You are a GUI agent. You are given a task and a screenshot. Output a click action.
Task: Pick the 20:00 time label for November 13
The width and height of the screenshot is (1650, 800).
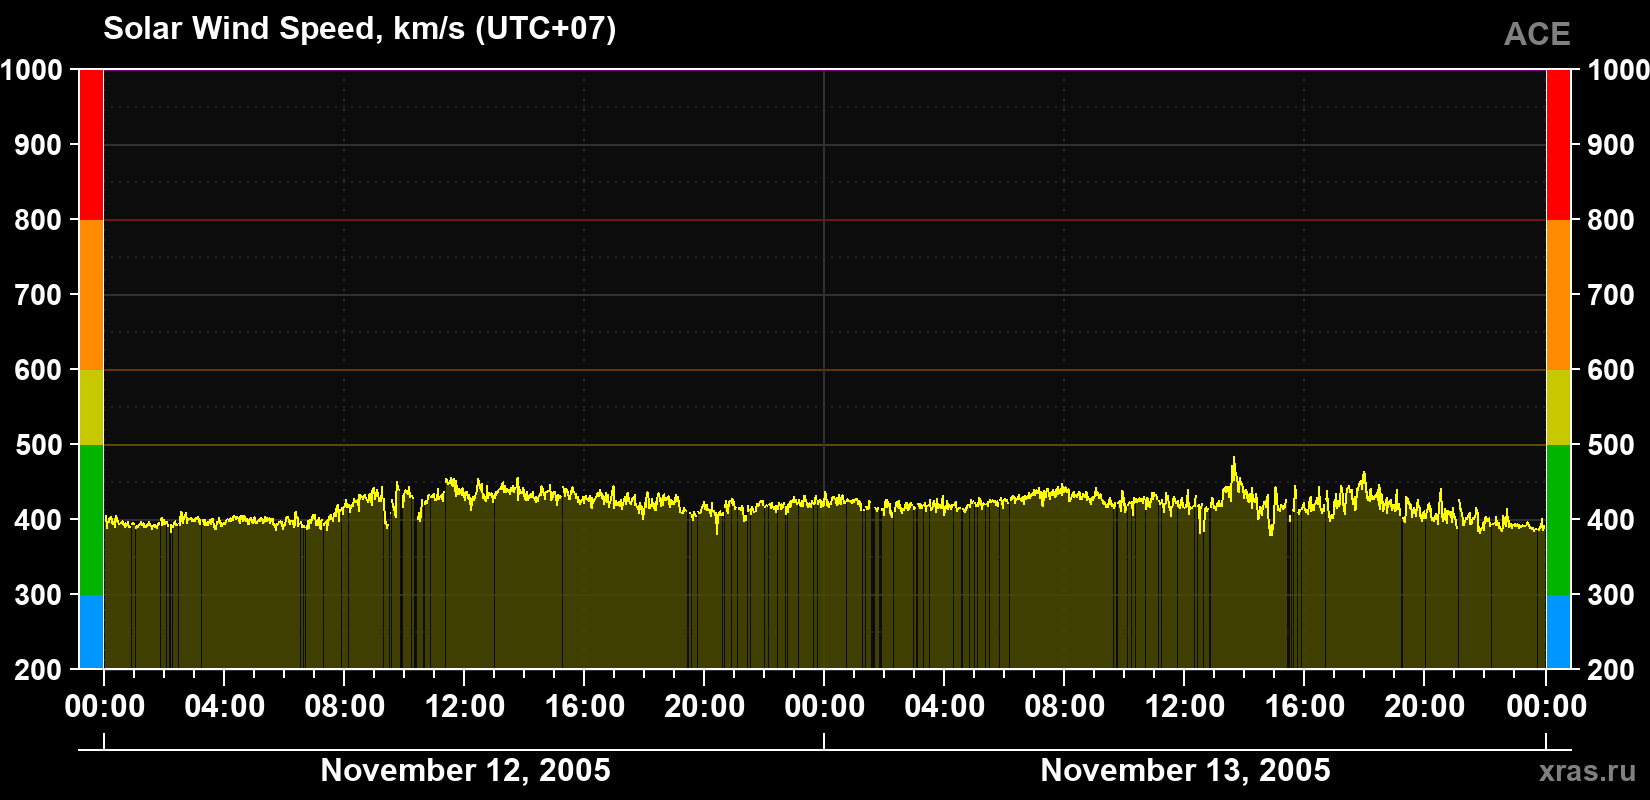(x=1425, y=707)
